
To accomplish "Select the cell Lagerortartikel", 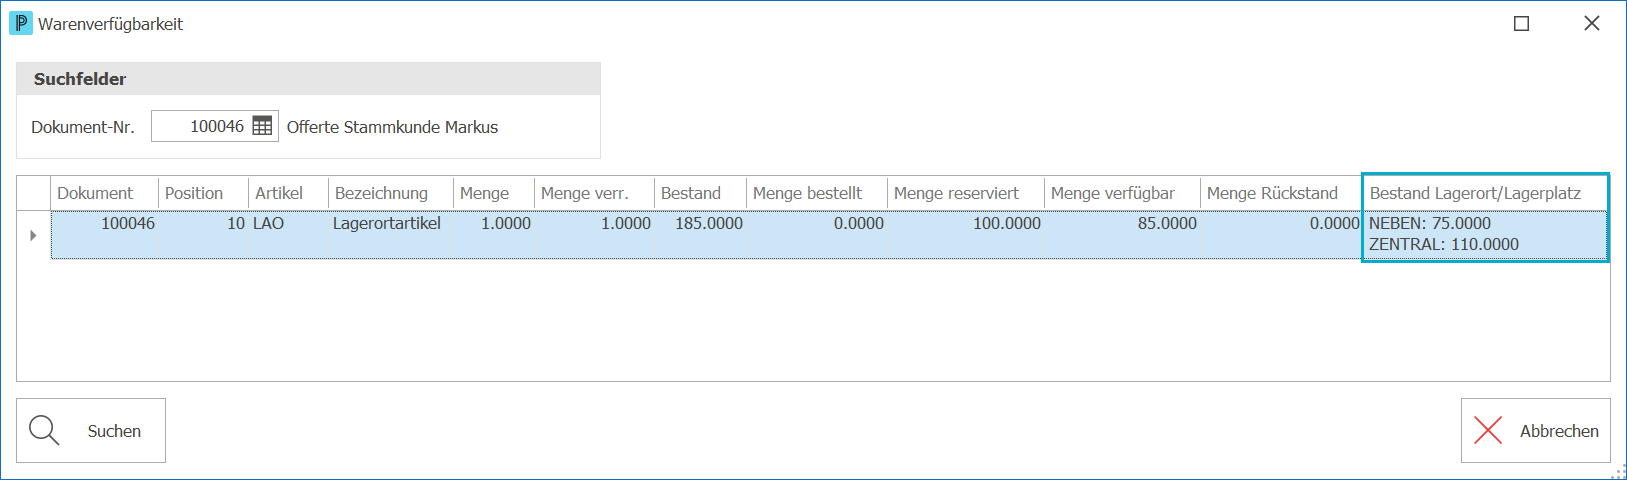I will [x=391, y=235].
